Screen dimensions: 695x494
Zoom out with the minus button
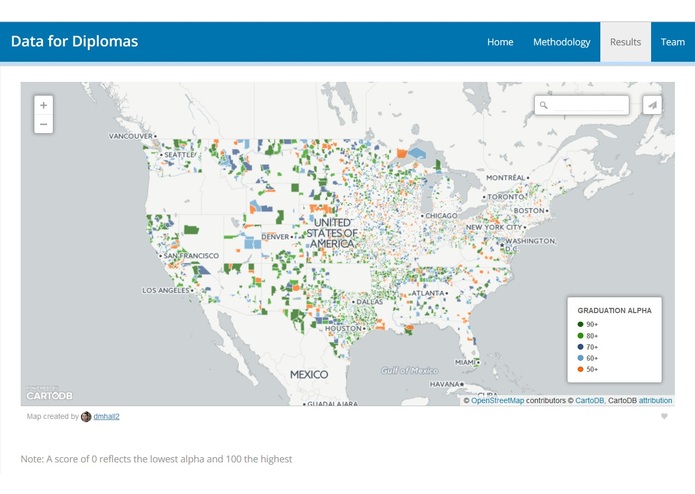[x=43, y=124]
